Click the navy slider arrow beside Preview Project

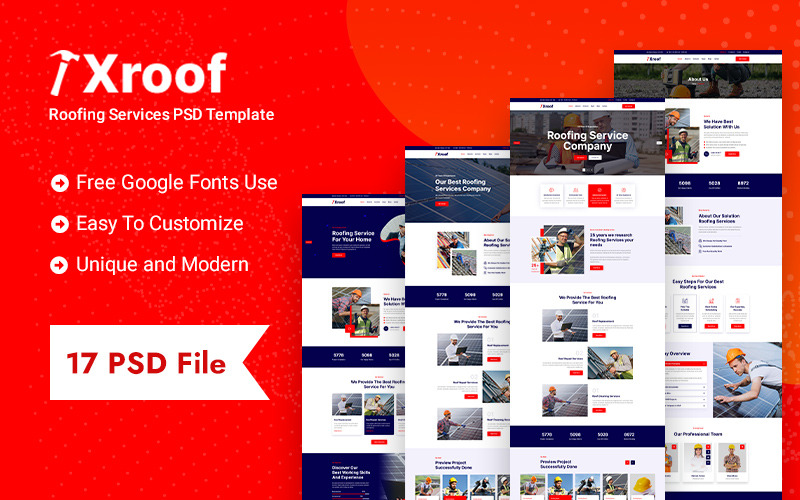pyautogui.click(x=633, y=463)
